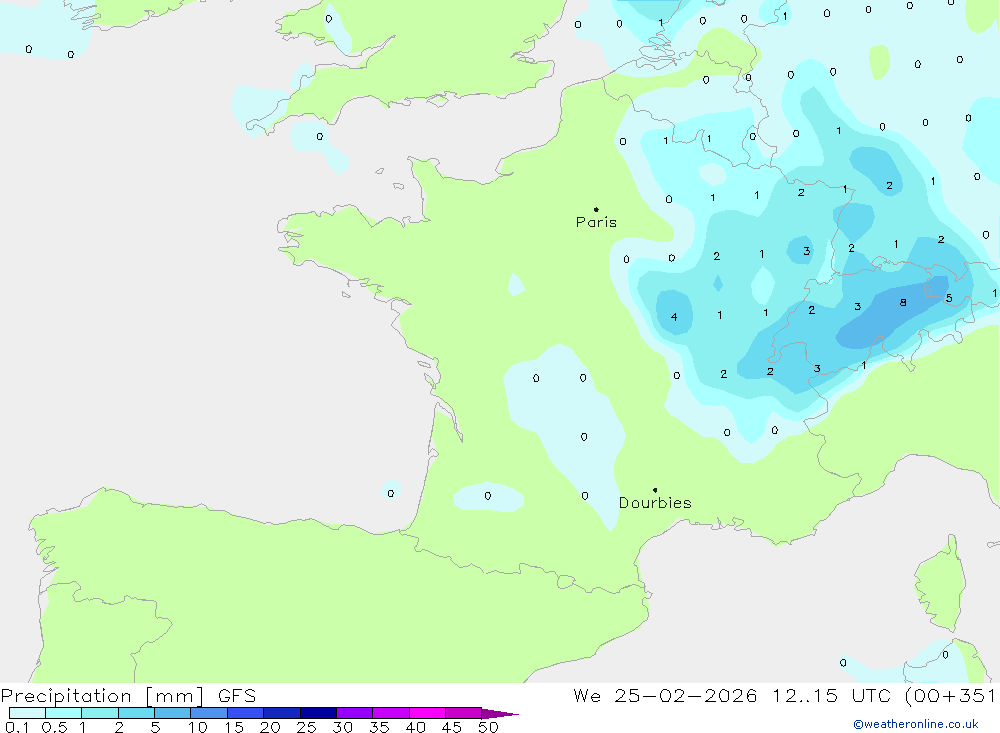The width and height of the screenshot is (1000, 733).
Task: Click the Dourbies location dot marker
Action: [655, 490]
